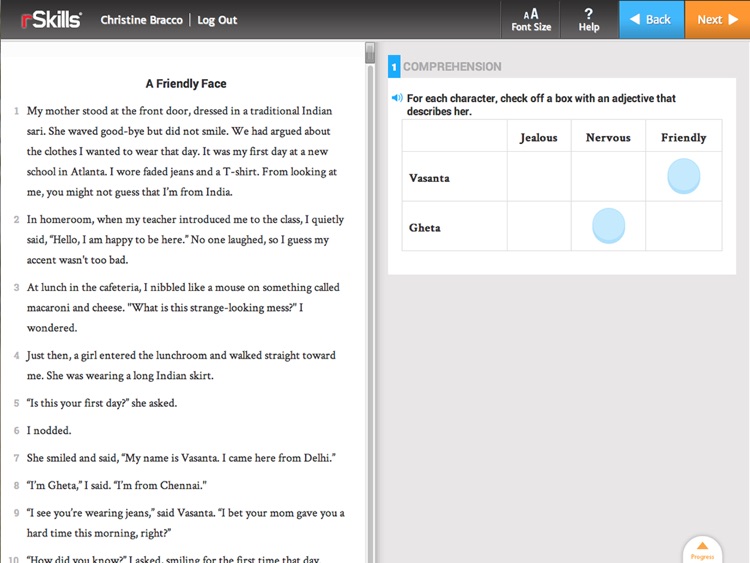
Task: Log Out of the account
Action: point(217,20)
